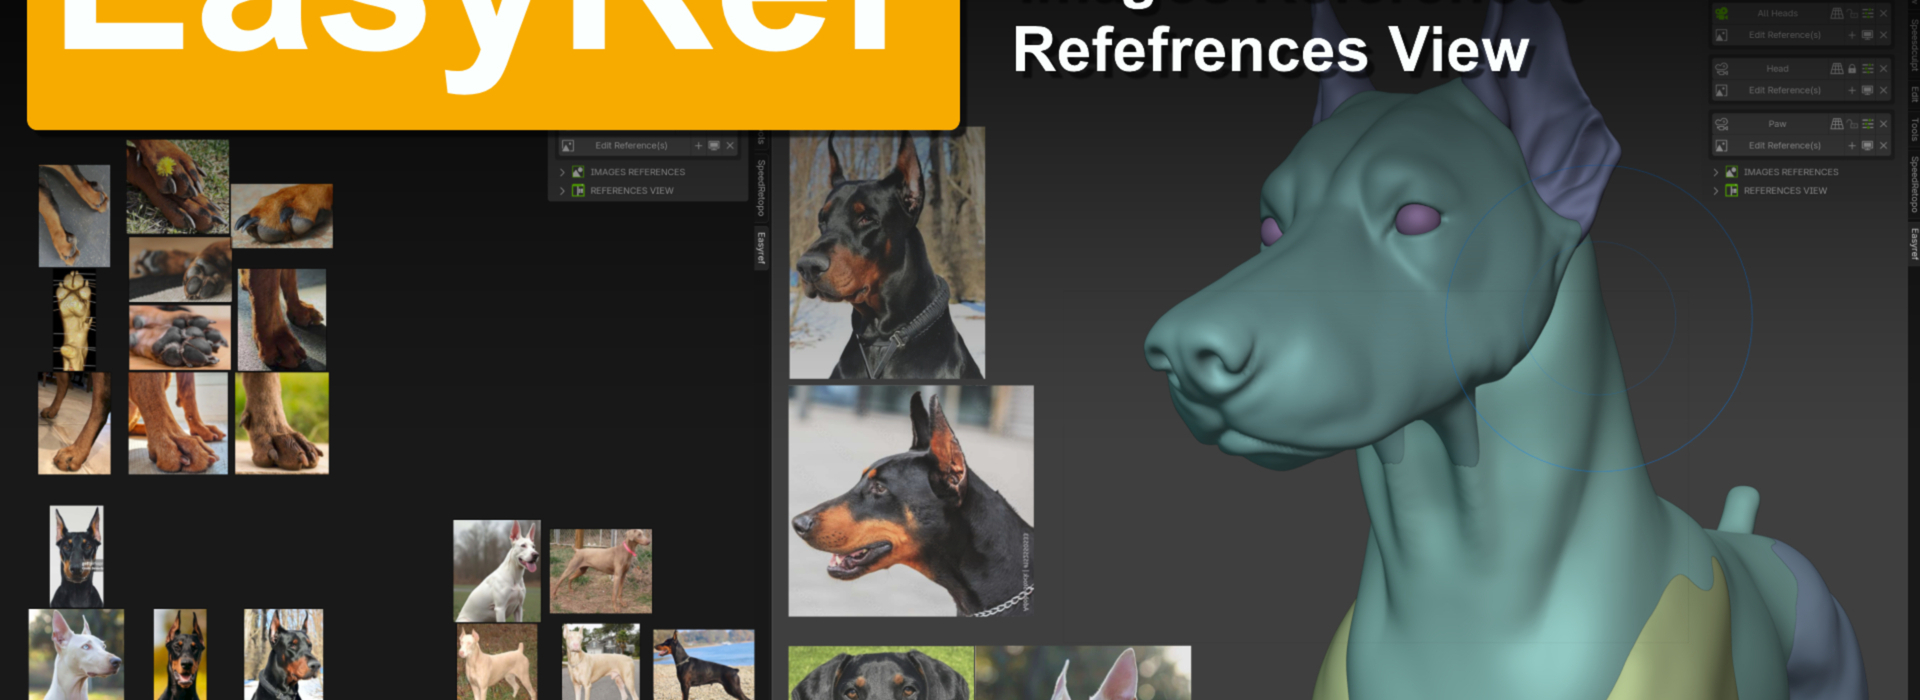Open the sliders settings icon for Paw

[1868, 124]
